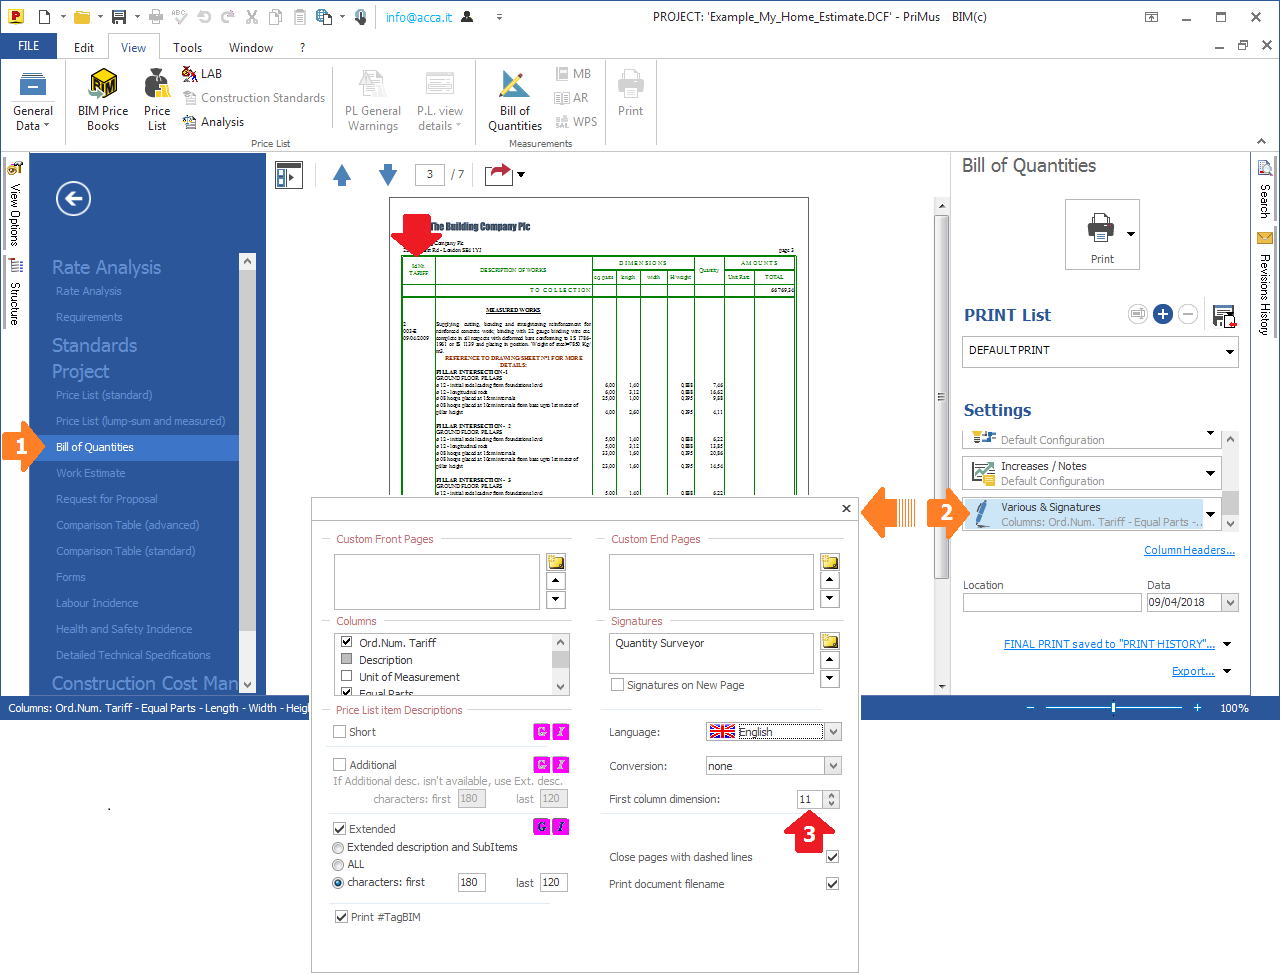Click the Export link
The image size is (1281, 974).
[1193, 671]
